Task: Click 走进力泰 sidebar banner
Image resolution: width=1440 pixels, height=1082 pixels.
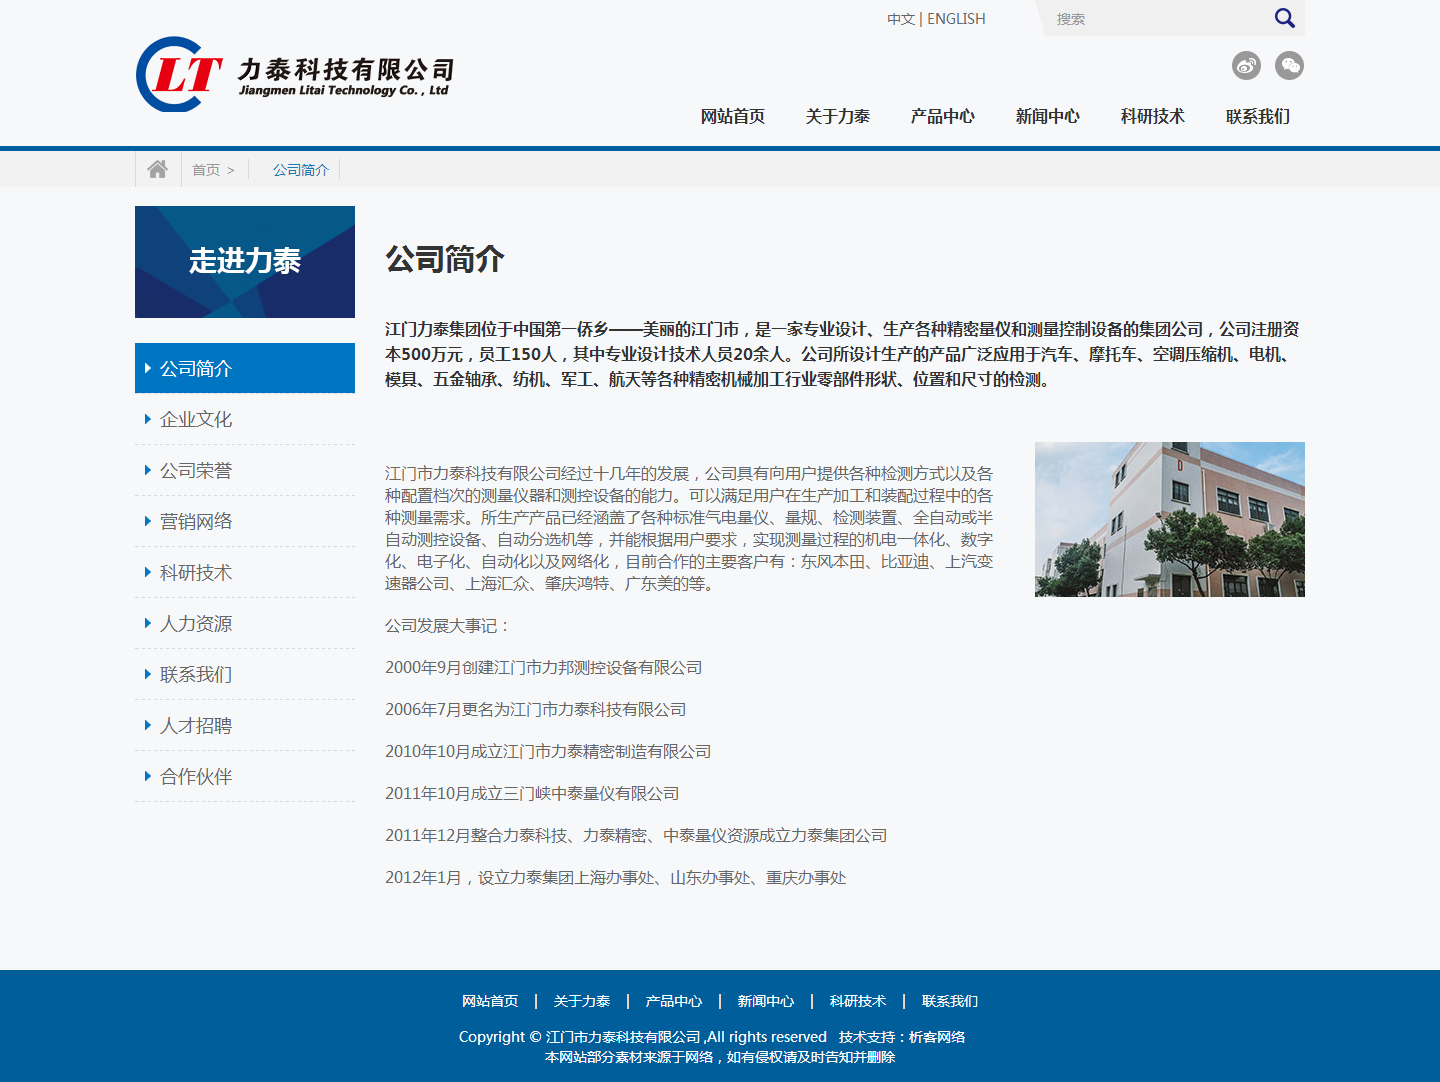Action: [x=245, y=262]
